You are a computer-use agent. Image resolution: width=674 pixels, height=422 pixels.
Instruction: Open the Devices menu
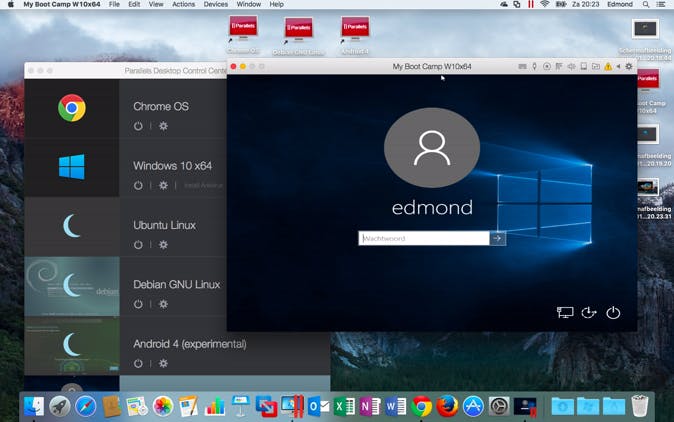(x=216, y=4)
